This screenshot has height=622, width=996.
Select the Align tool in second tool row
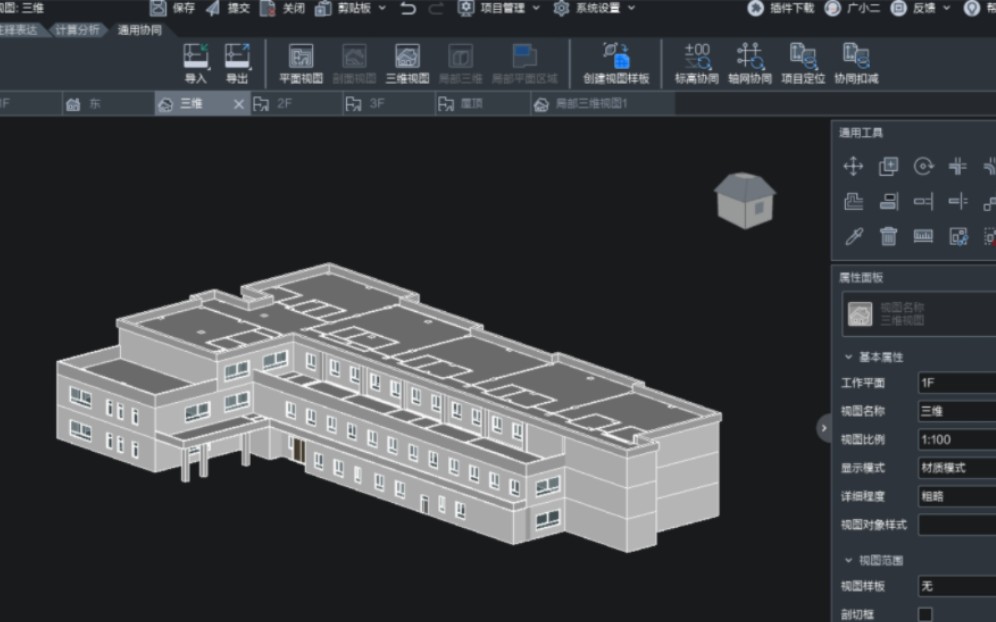click(888, 201)
